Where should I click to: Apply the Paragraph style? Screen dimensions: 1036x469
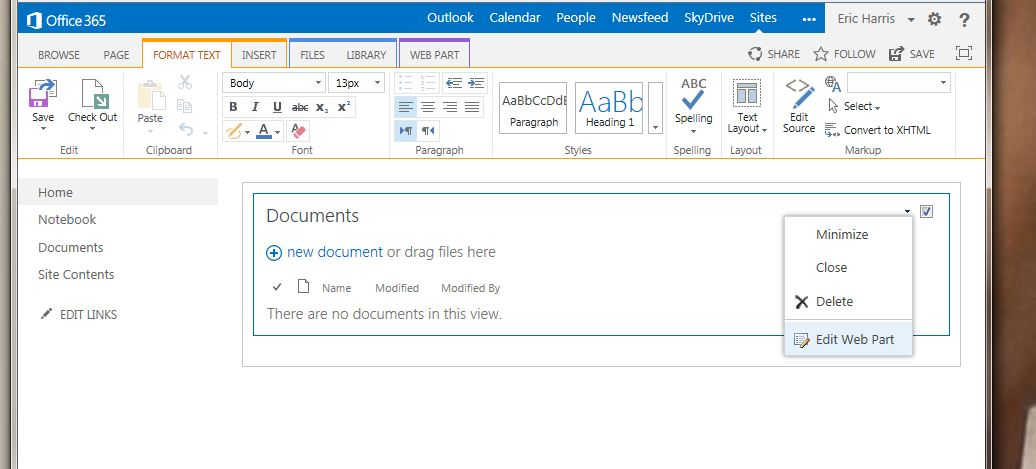(533, 108)
